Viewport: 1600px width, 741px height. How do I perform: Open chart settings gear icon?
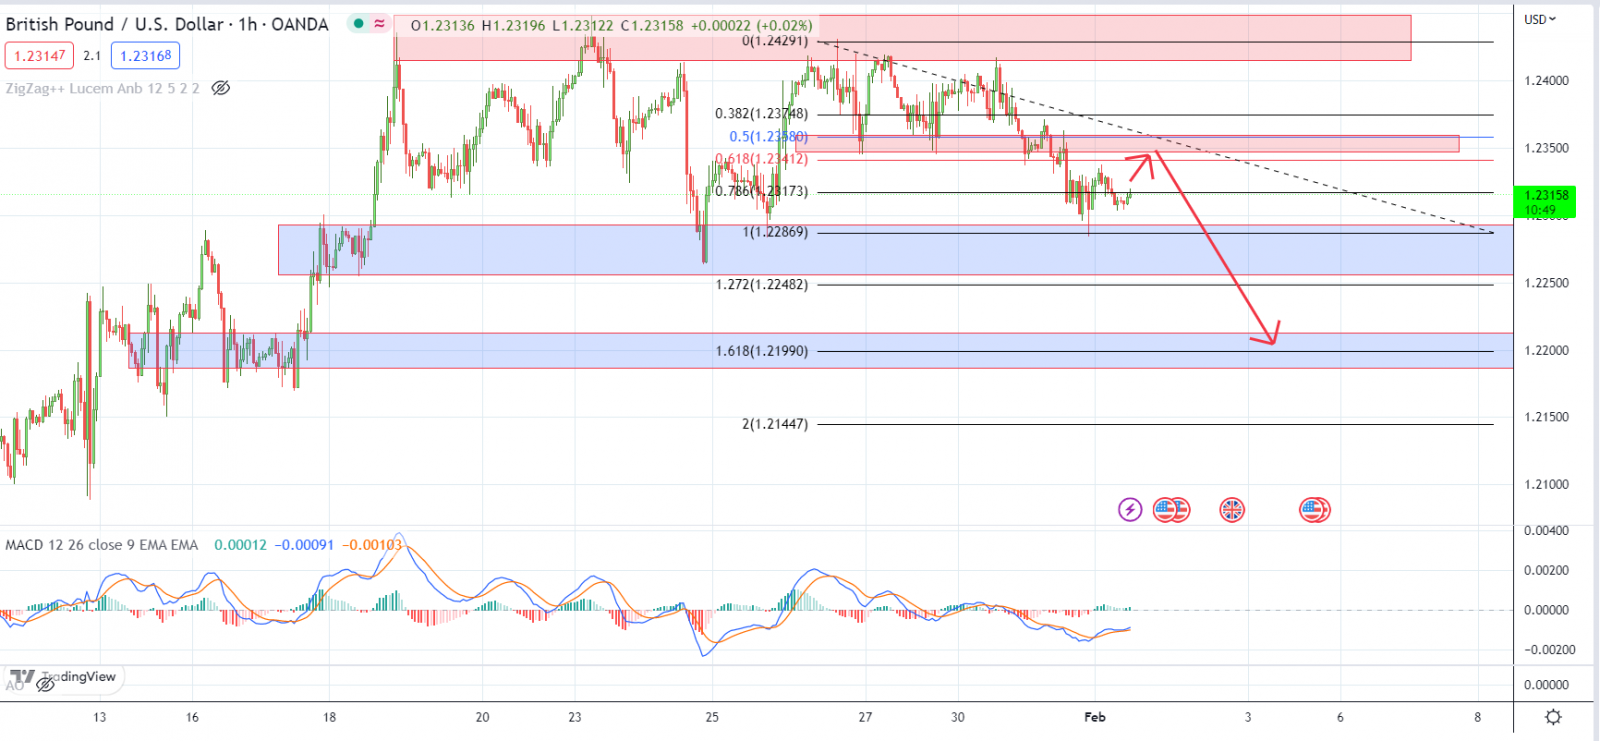pos(1553,717)
